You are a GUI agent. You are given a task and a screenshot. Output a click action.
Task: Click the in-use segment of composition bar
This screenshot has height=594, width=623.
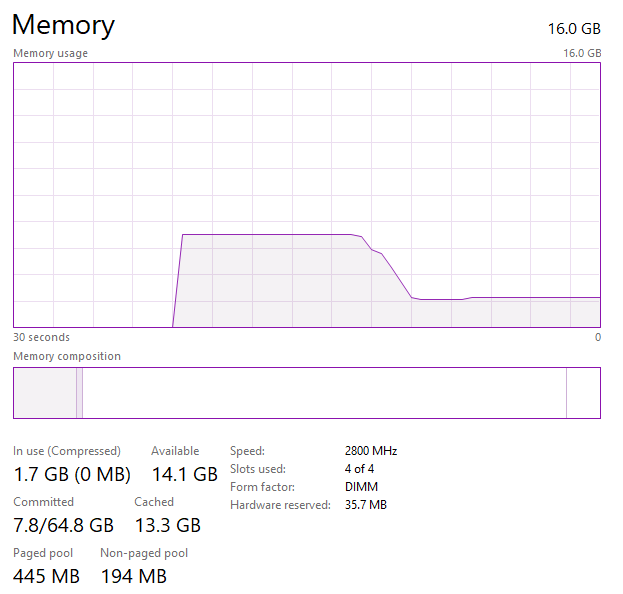(x=44, y=392)
